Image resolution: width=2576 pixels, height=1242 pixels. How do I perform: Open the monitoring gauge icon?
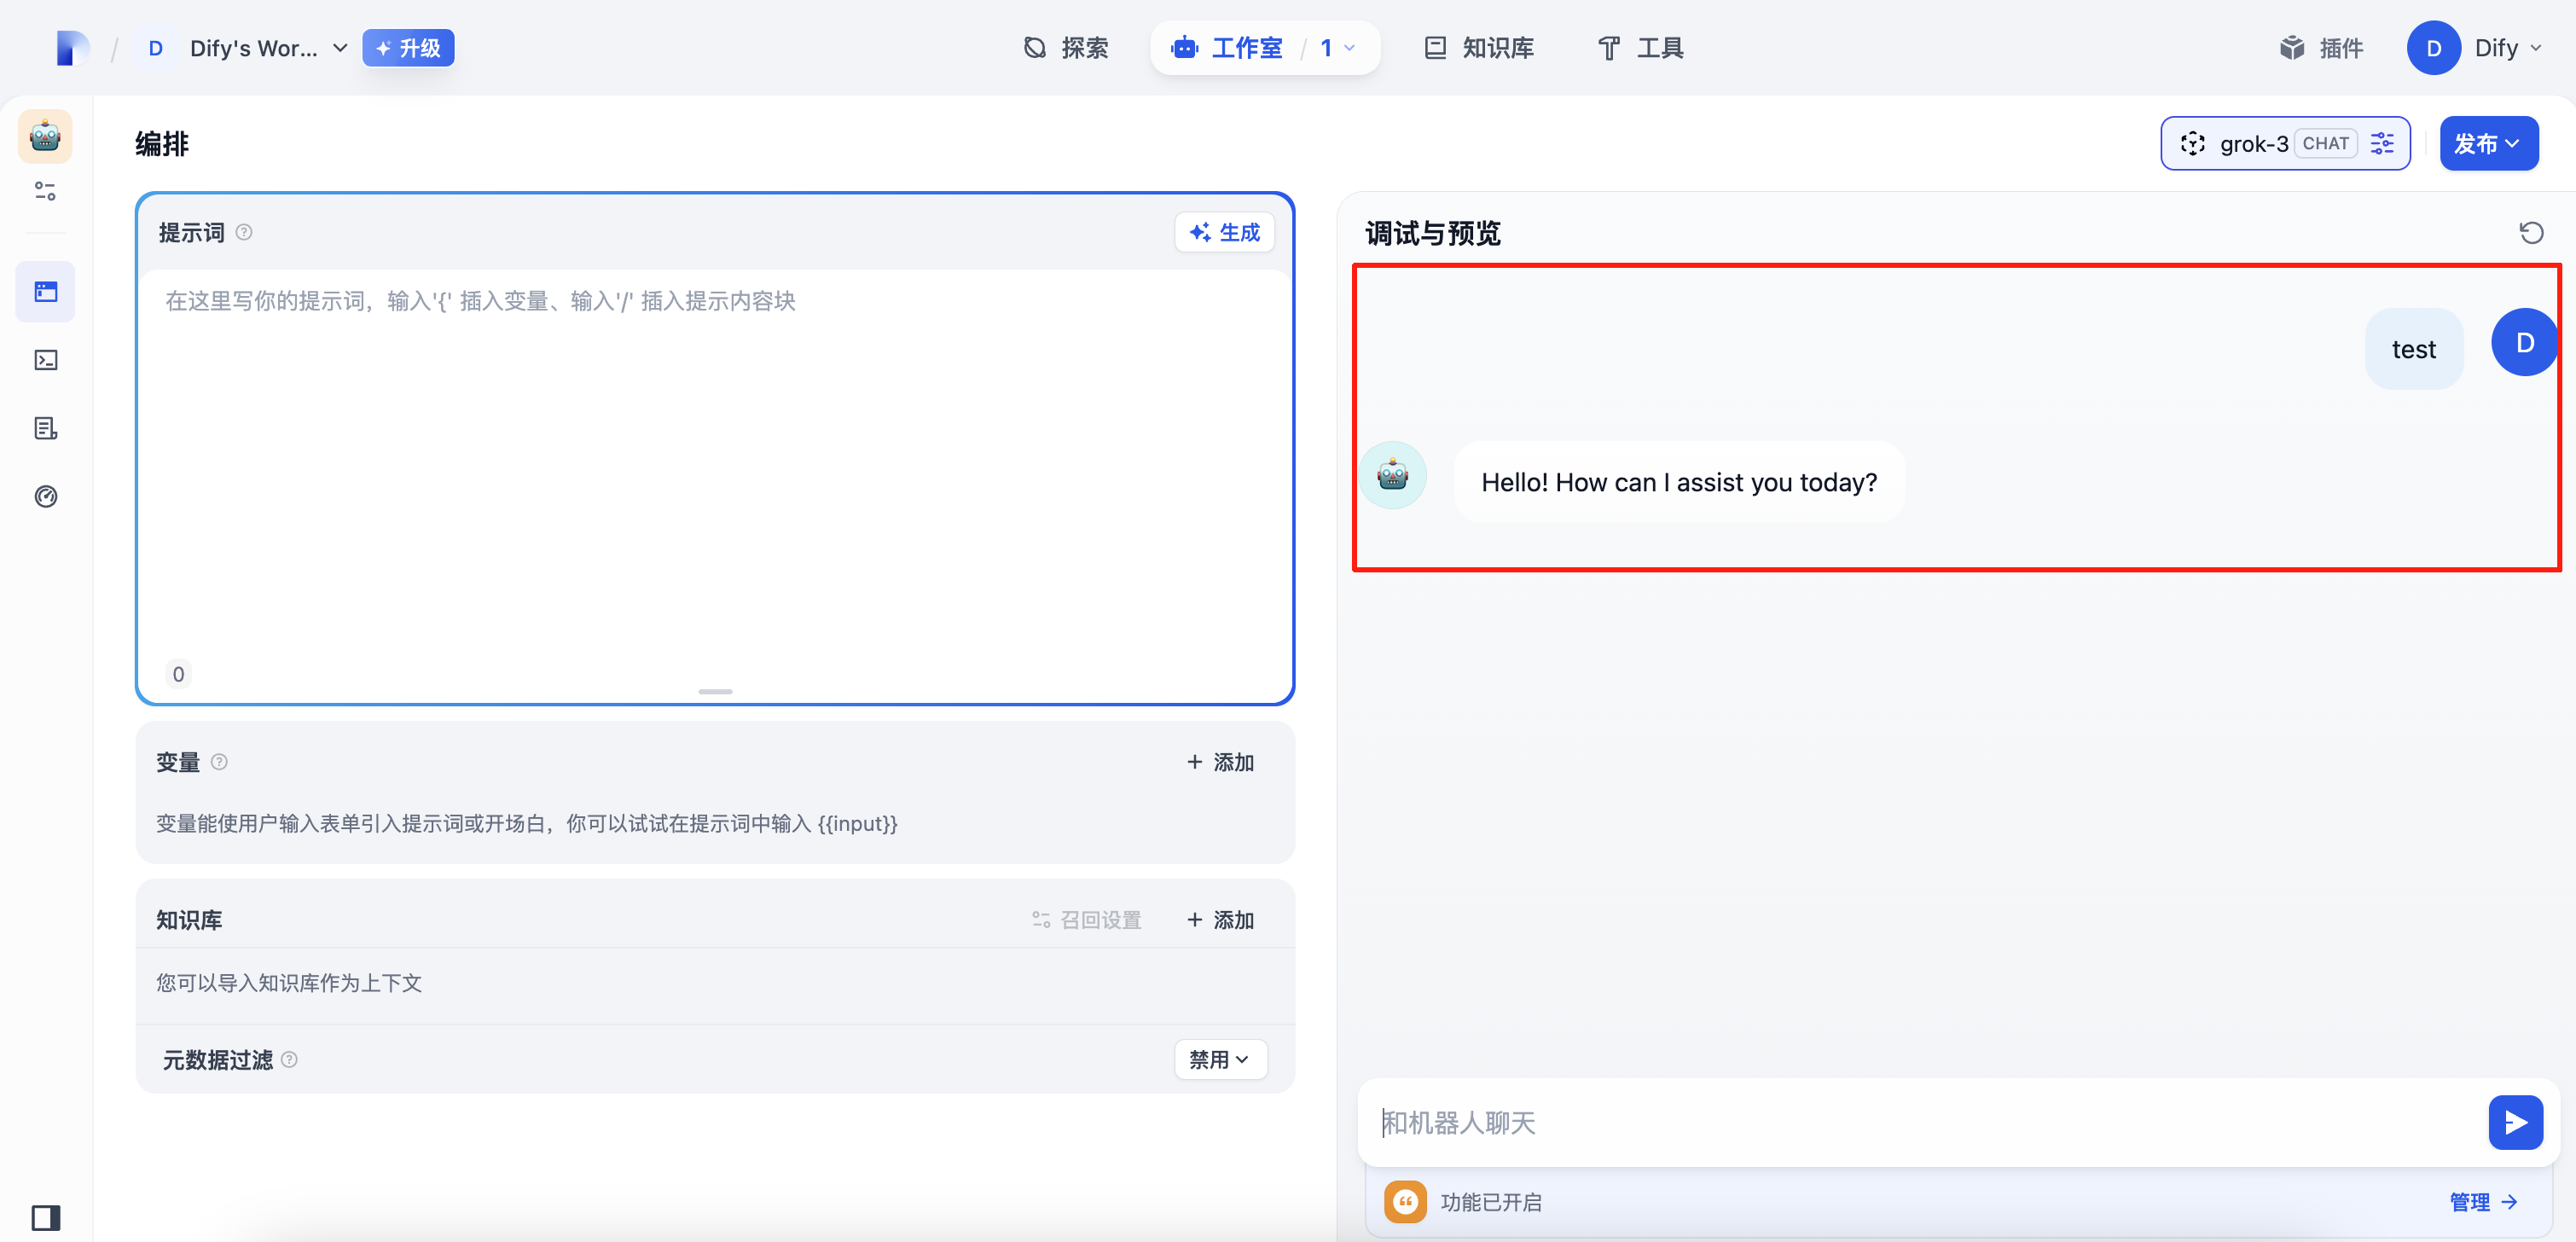coord(46,496)
